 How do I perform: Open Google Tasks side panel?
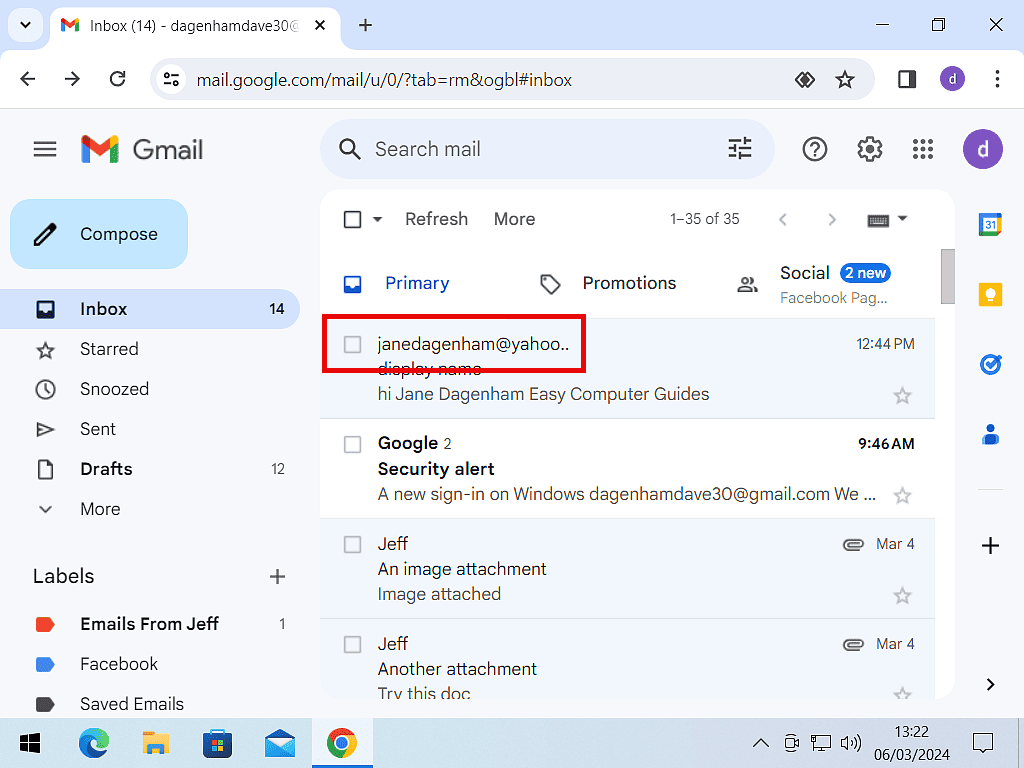coord(990,364)
